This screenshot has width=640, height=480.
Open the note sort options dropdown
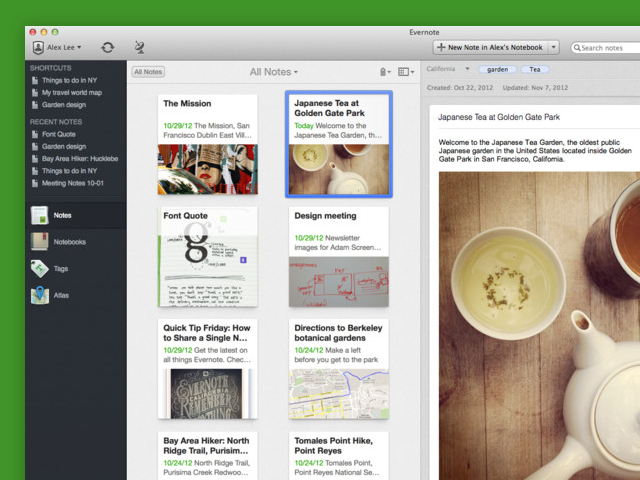[385, 72]
